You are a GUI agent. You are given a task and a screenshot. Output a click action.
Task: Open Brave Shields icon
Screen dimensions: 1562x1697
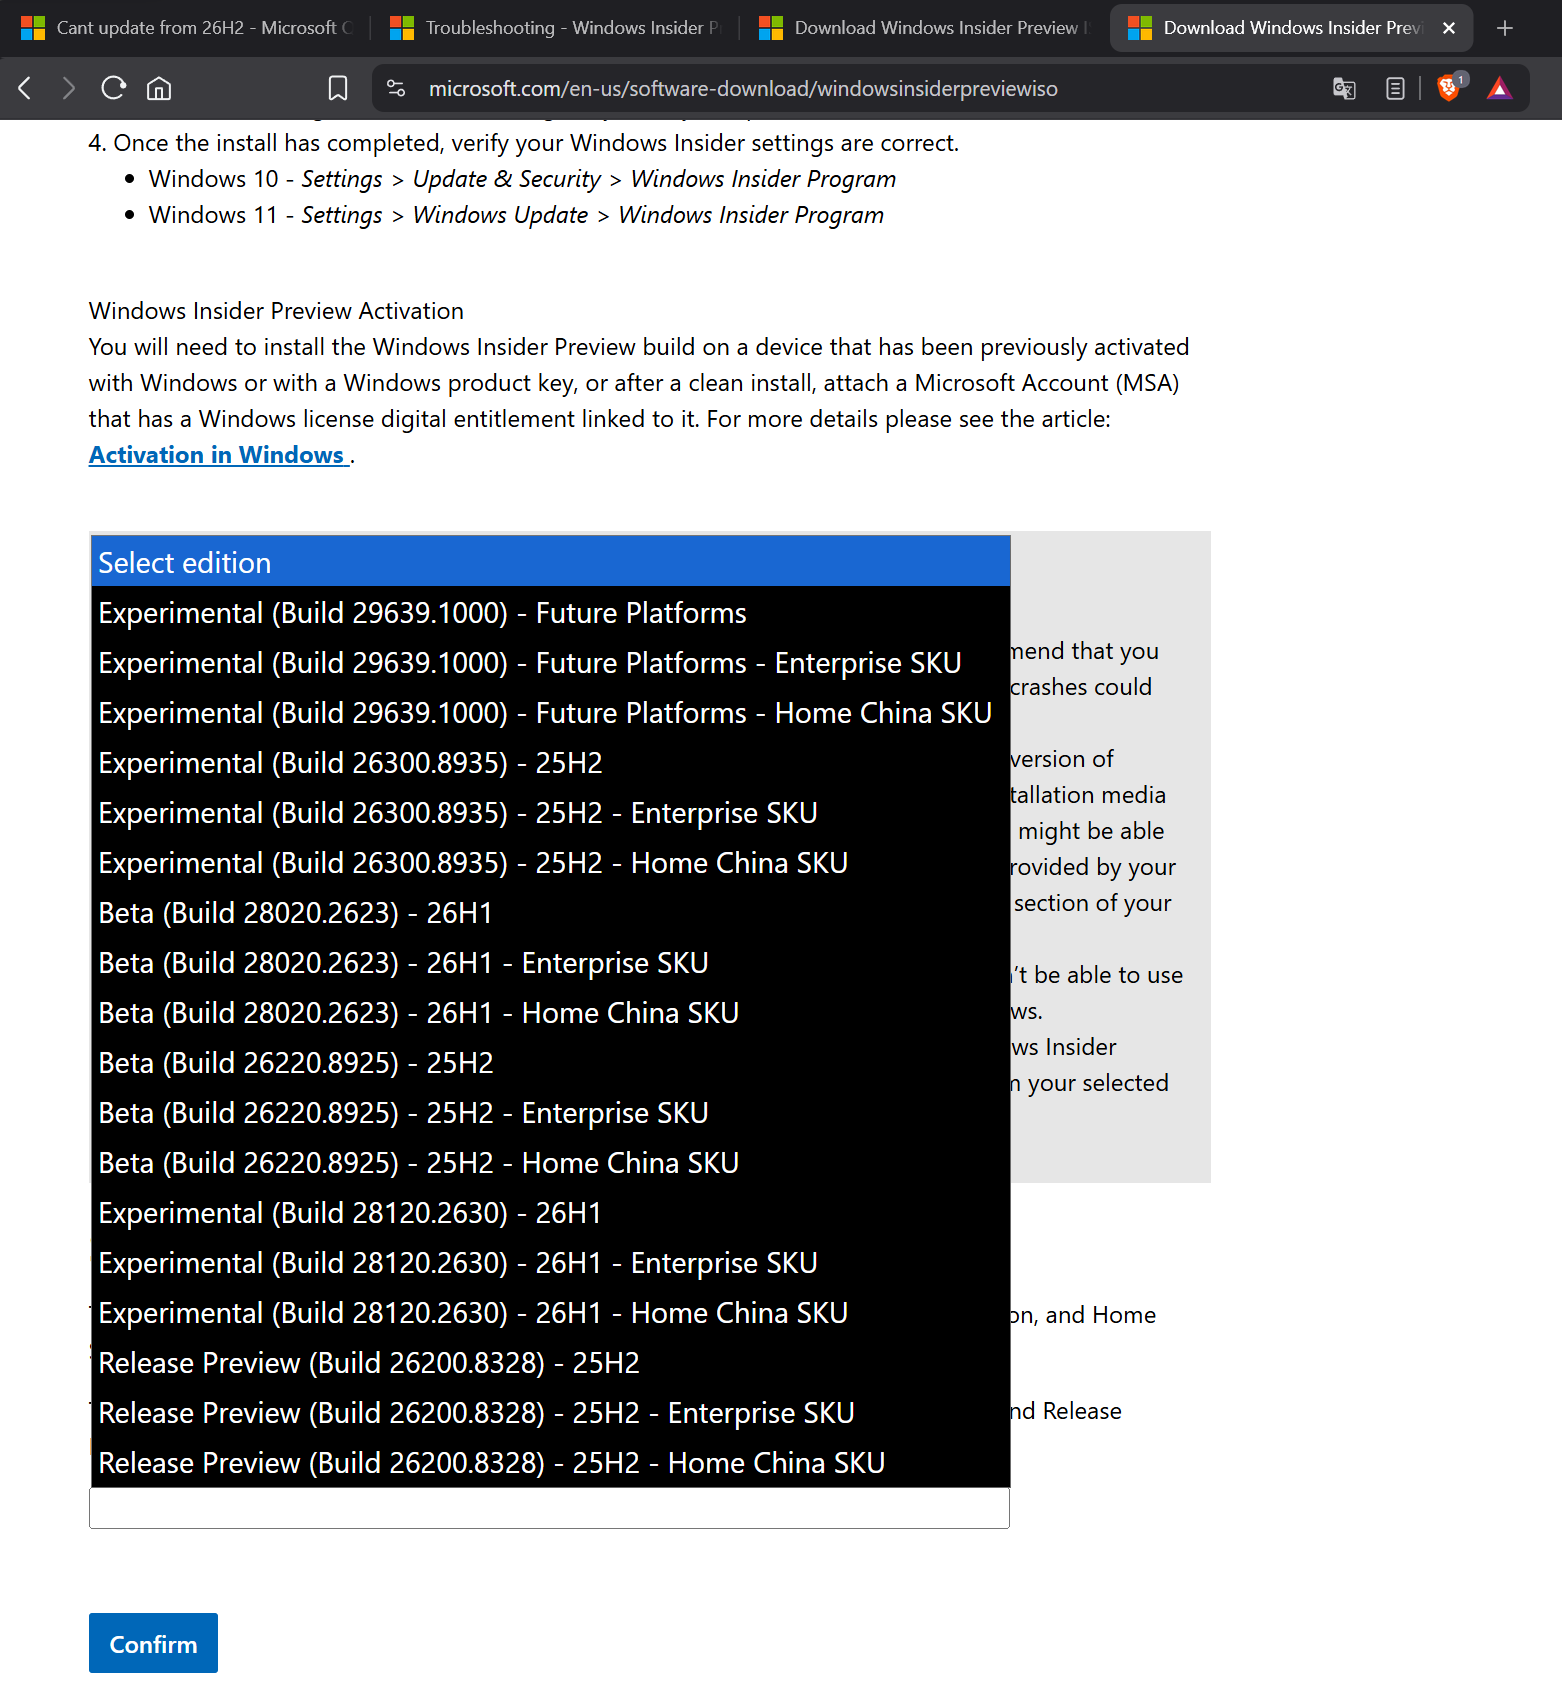1449,88
